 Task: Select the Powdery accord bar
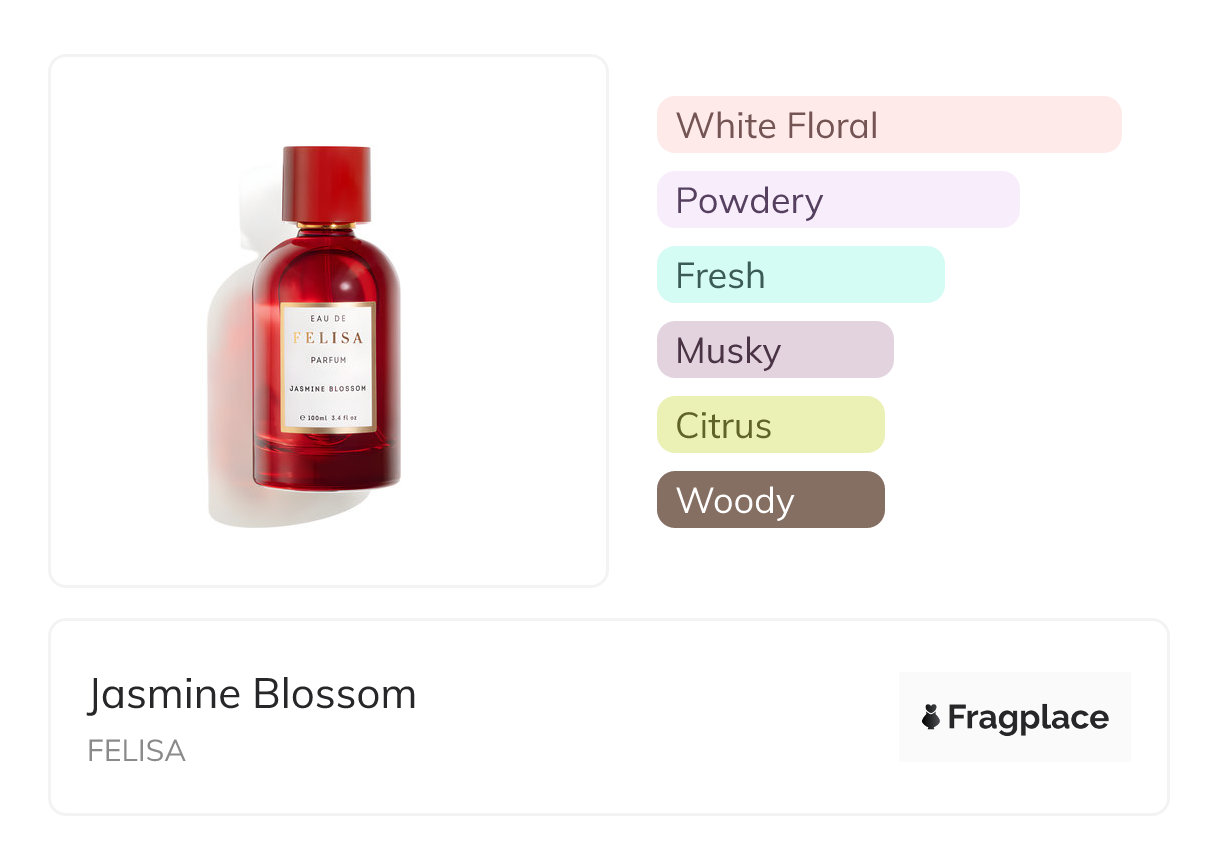(837, 200)
